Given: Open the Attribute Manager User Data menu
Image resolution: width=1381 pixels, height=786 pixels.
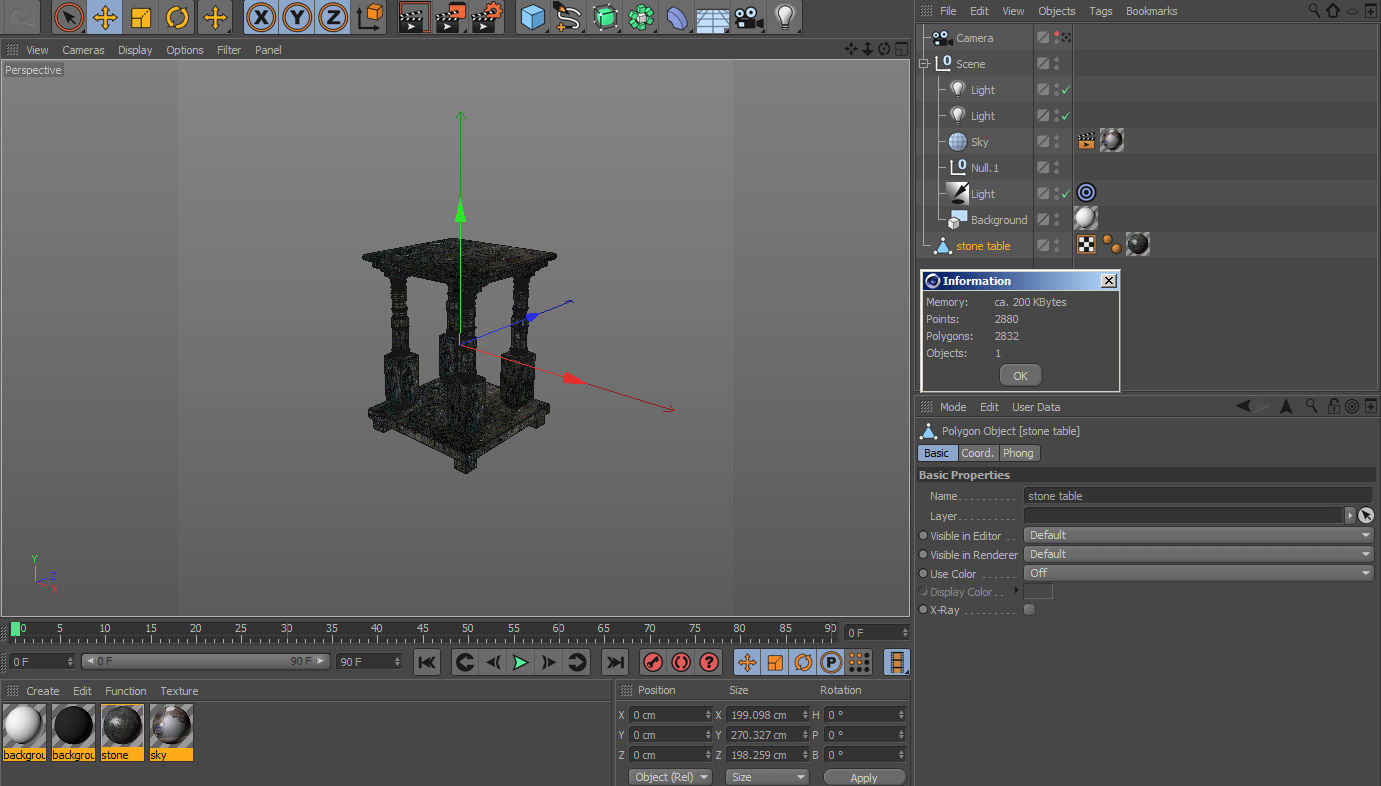Looking at the screenshot, I should (x=1036, y=407).
